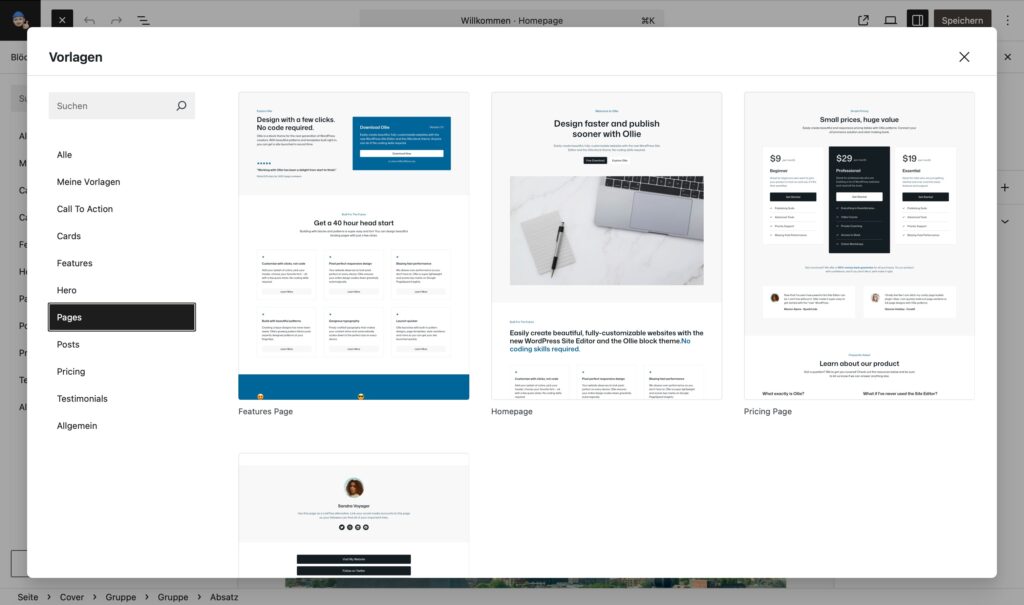
Task: Click the site avatar icon in top-left corner
Action: coord(20,20)
